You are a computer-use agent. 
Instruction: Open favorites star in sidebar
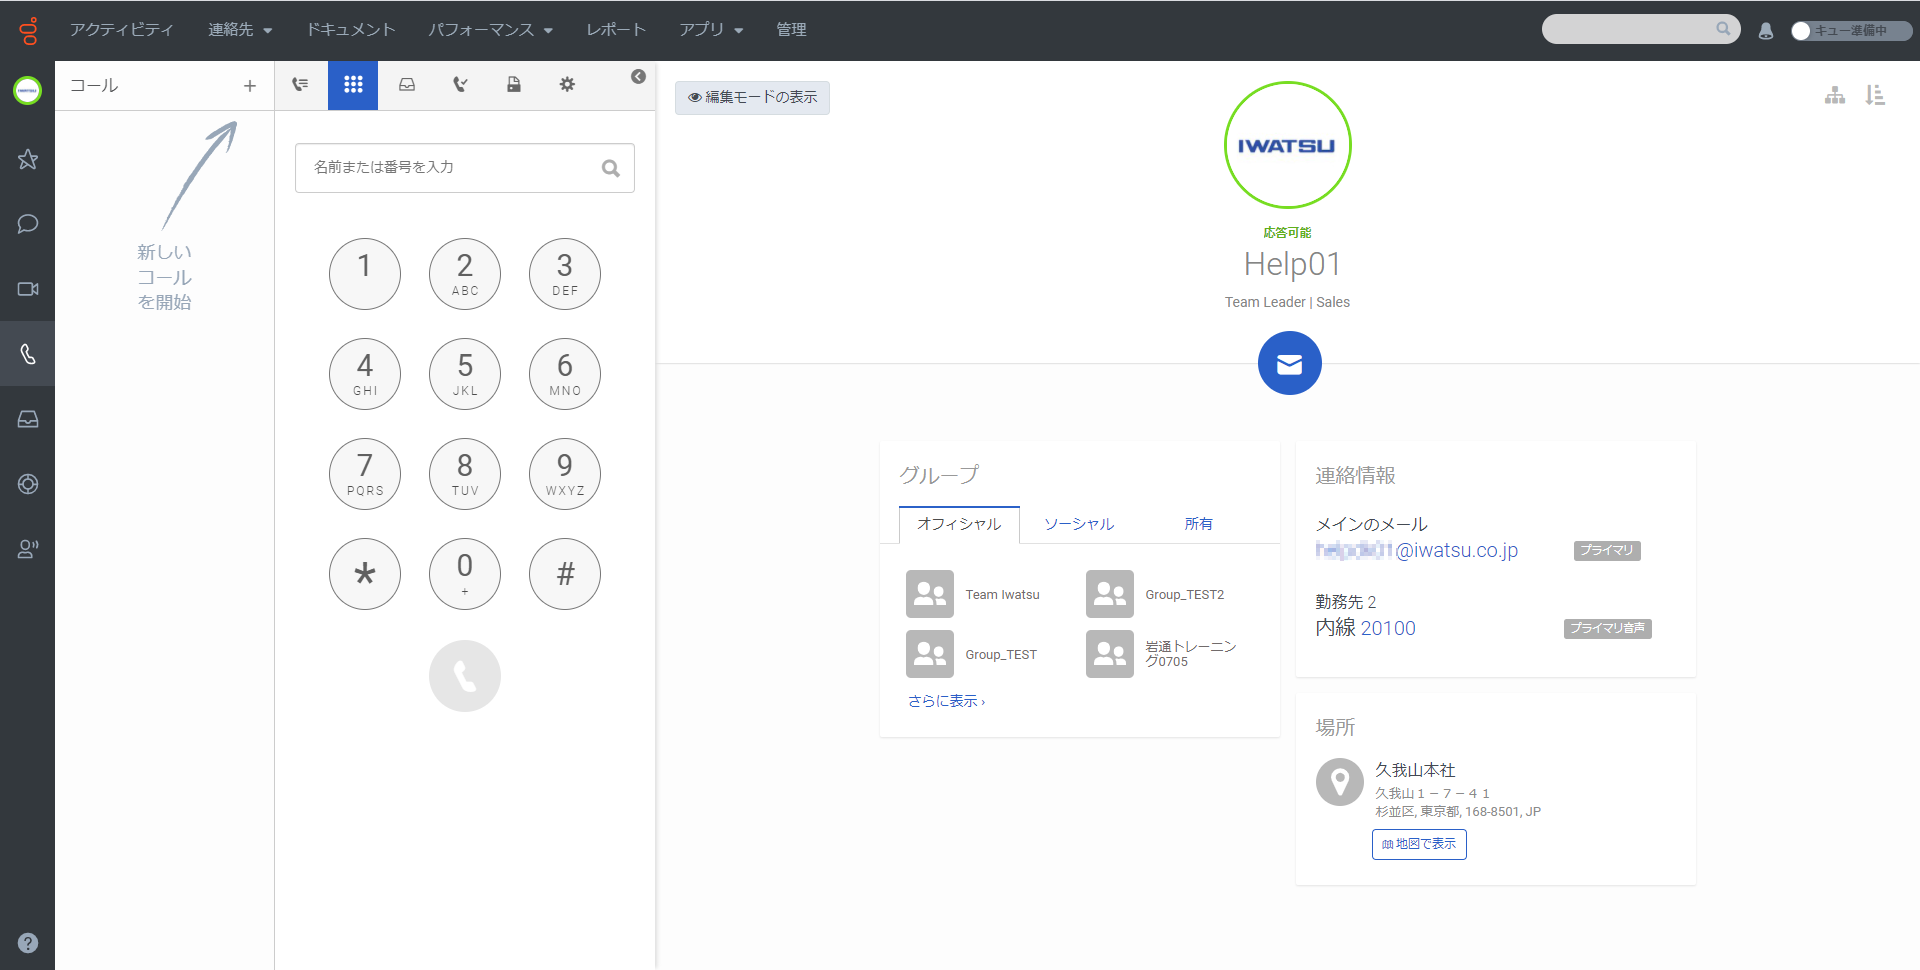[x=28, y=159]
